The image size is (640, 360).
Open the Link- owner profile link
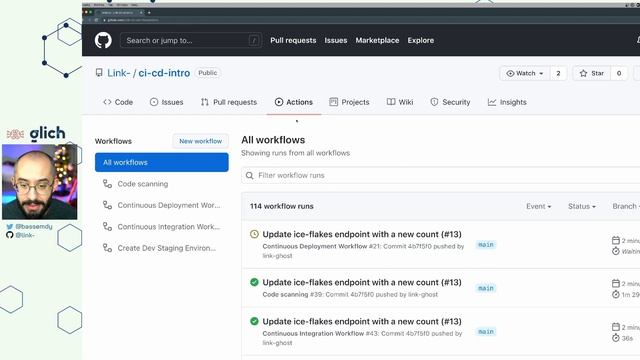click(118, 73)
